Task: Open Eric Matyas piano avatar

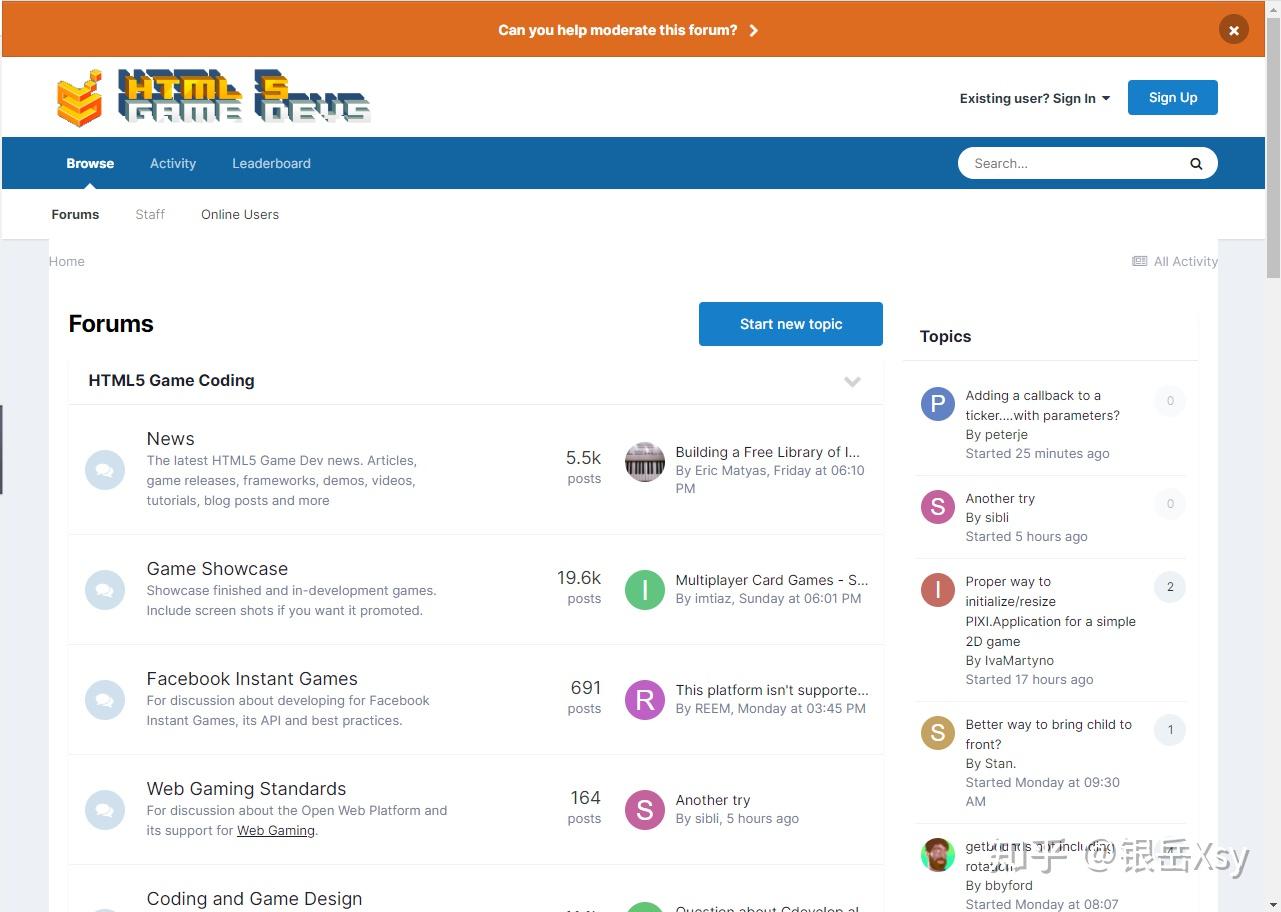Action: [645, 462]
